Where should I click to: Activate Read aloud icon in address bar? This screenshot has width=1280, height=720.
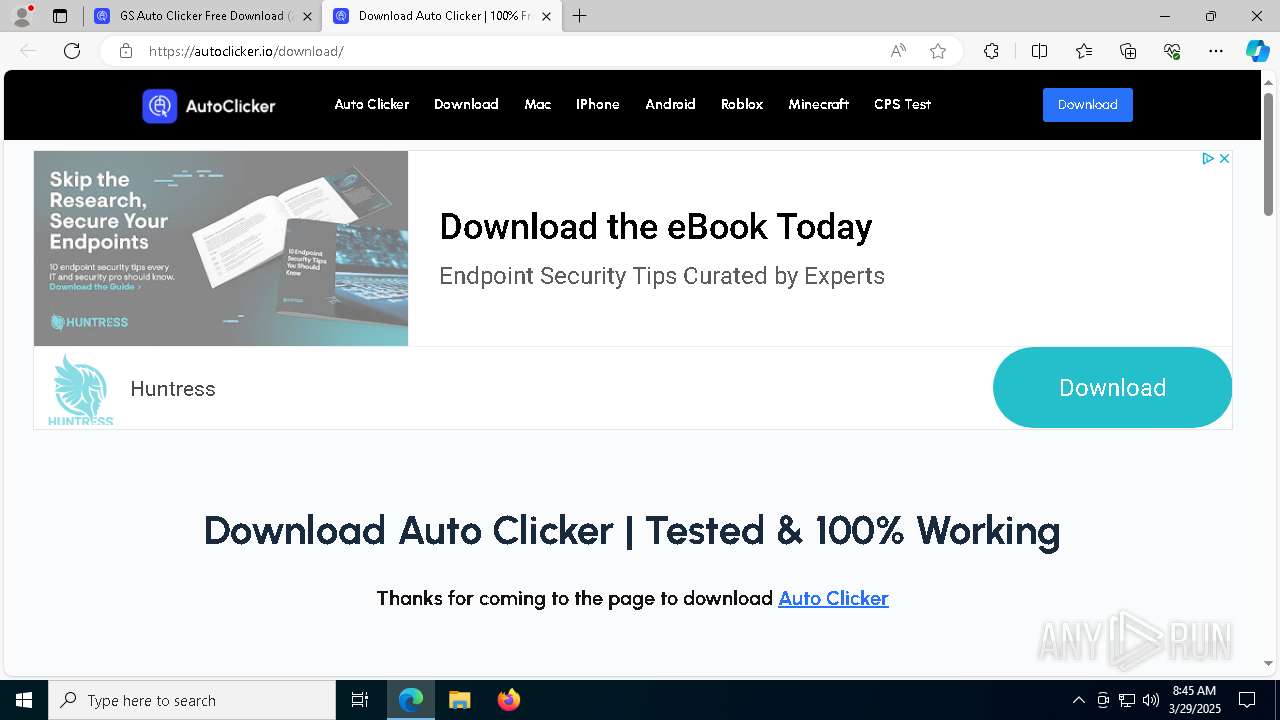[898, 51]
